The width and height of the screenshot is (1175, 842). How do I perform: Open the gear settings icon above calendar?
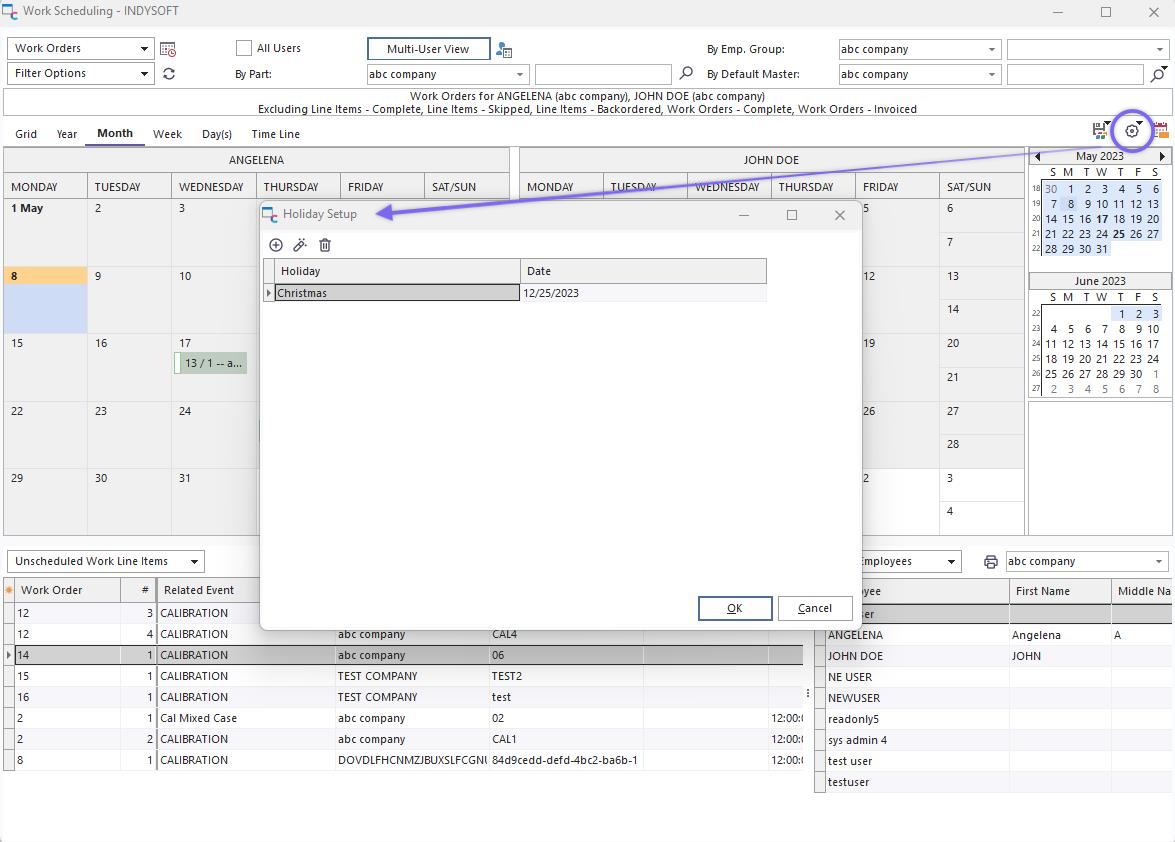tap(1132, 130)
